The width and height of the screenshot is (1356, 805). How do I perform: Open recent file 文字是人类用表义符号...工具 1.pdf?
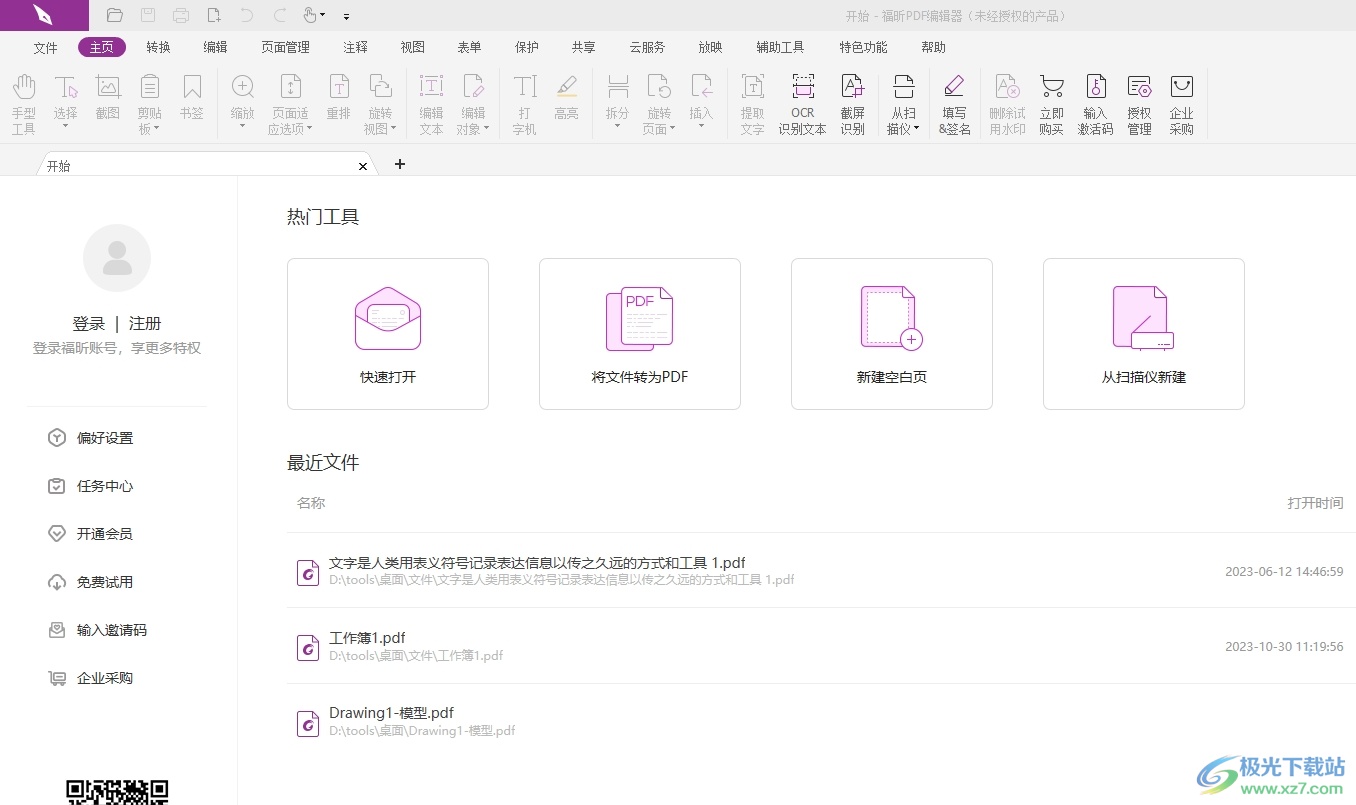(820, 570)
